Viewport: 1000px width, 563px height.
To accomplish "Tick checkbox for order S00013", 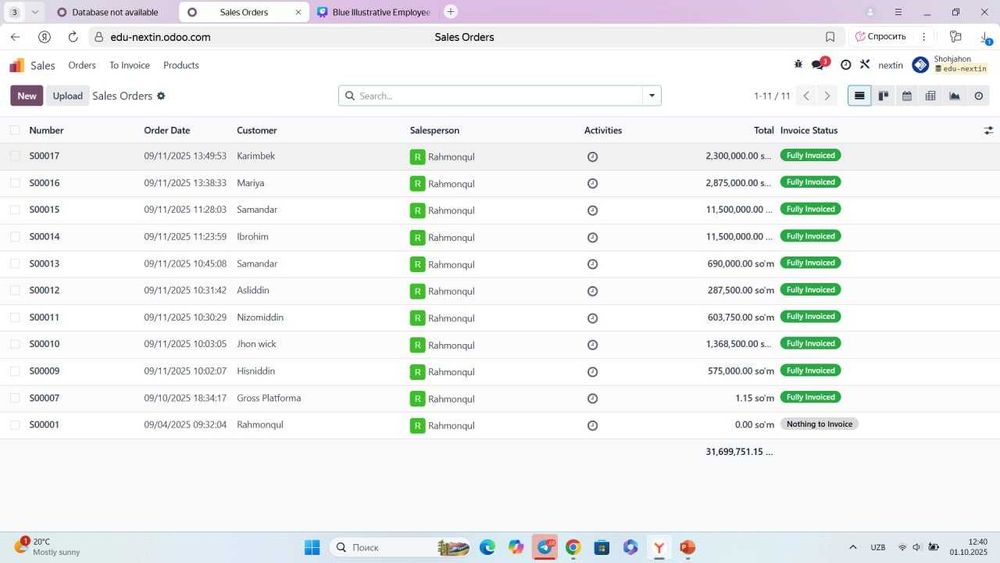I will pyautogui.click(x=15, y=263).
